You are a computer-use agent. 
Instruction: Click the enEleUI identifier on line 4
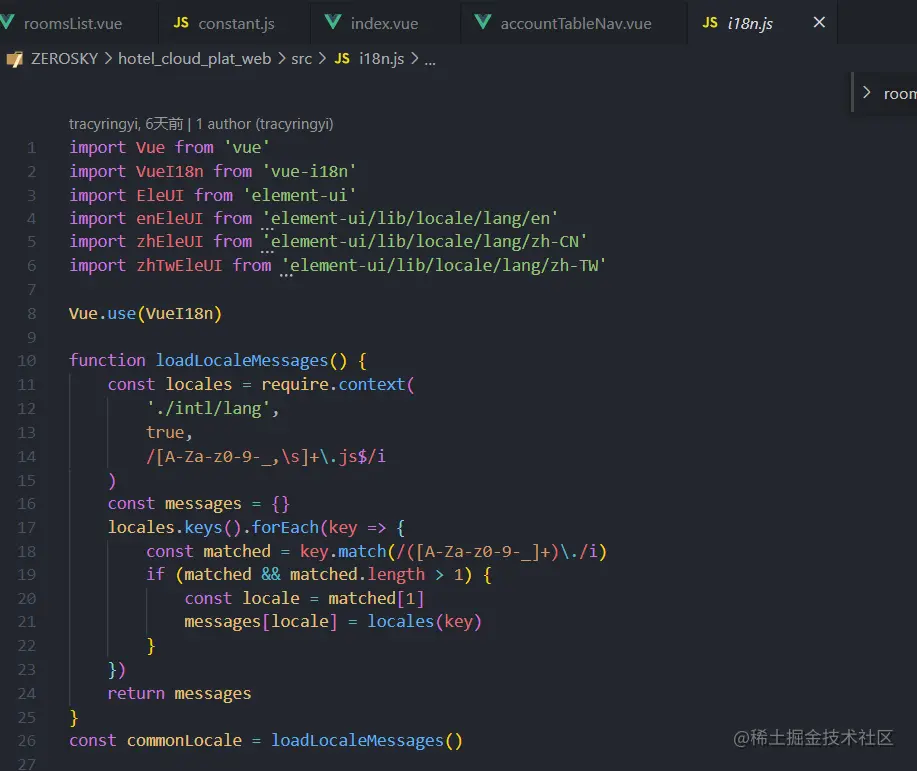pyautogui.click(x=170, y=219)
